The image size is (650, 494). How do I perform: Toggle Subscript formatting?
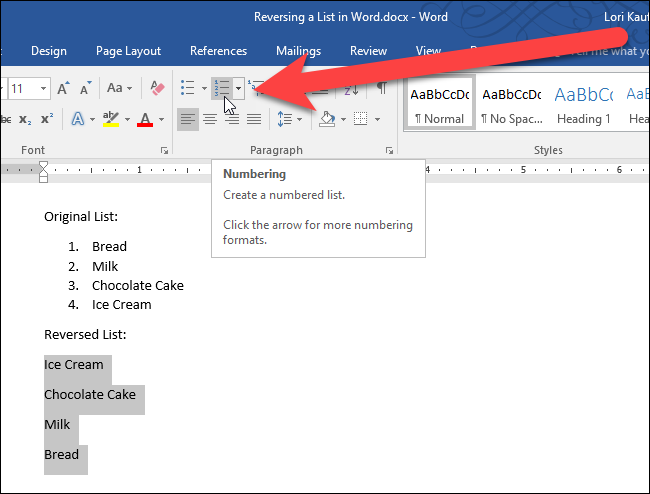25,120
